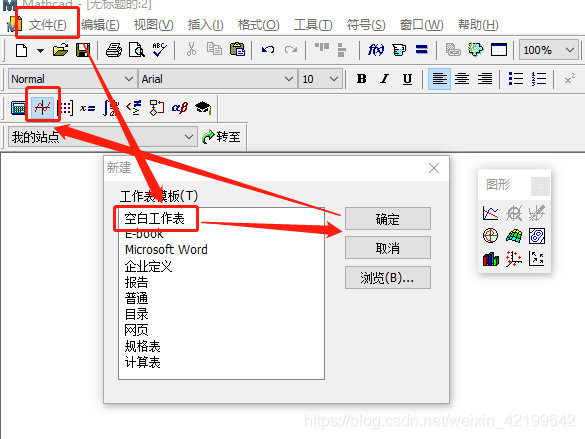Open the zoom 100% dropdown
The height and width of the screenshot is (439, 585).
pos(548,50)
